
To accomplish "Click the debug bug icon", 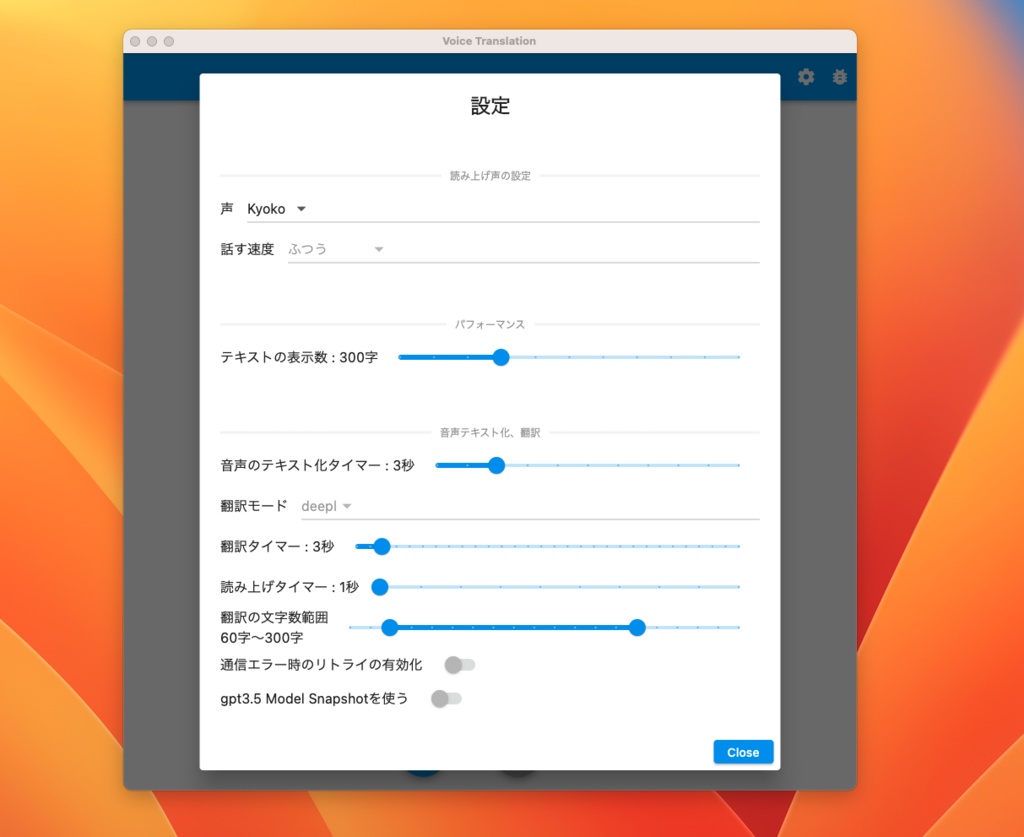I will point(840,77).
